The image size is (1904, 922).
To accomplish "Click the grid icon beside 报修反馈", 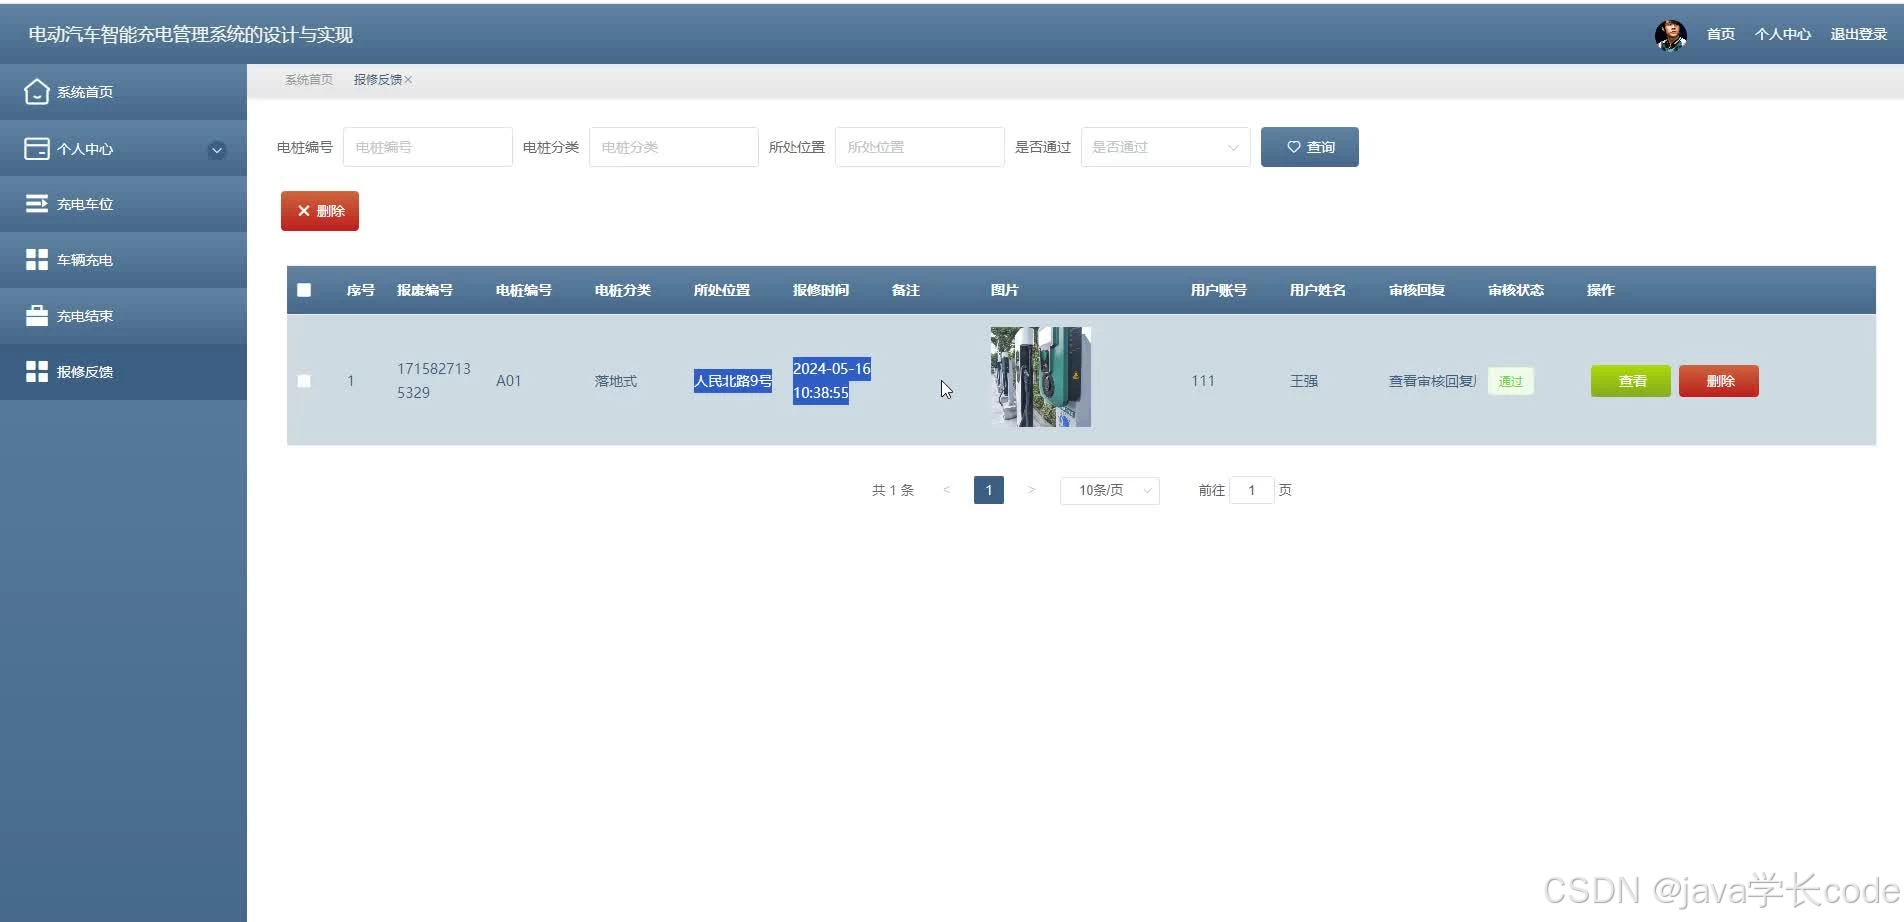I will coord(37,372).
